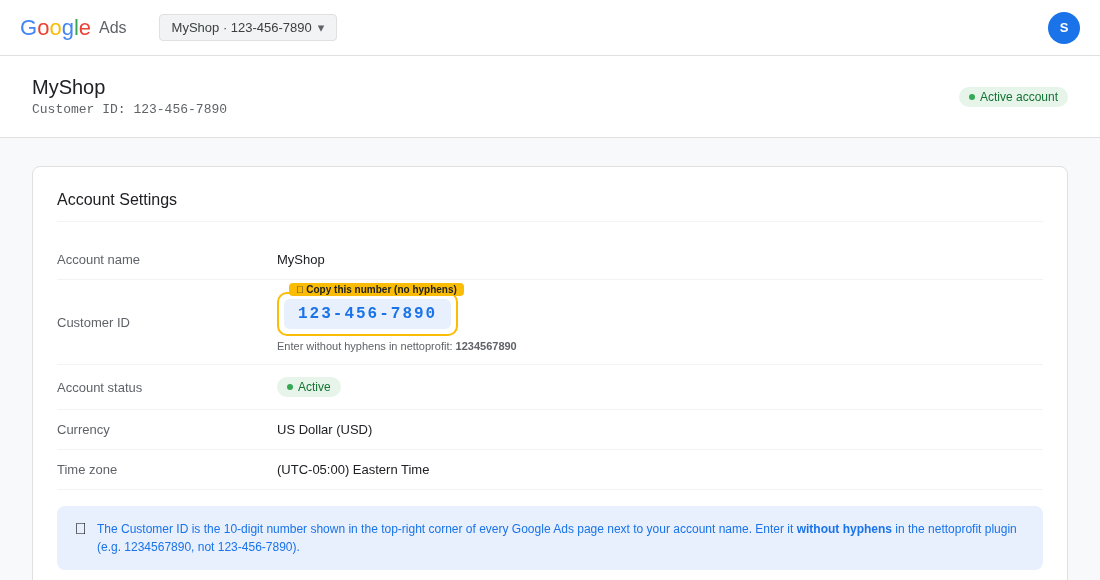Click the blue Customer ID info notice text
The width and height of the screenshot is (1100, 580).
pyautogui.click(x=556, y=538)
